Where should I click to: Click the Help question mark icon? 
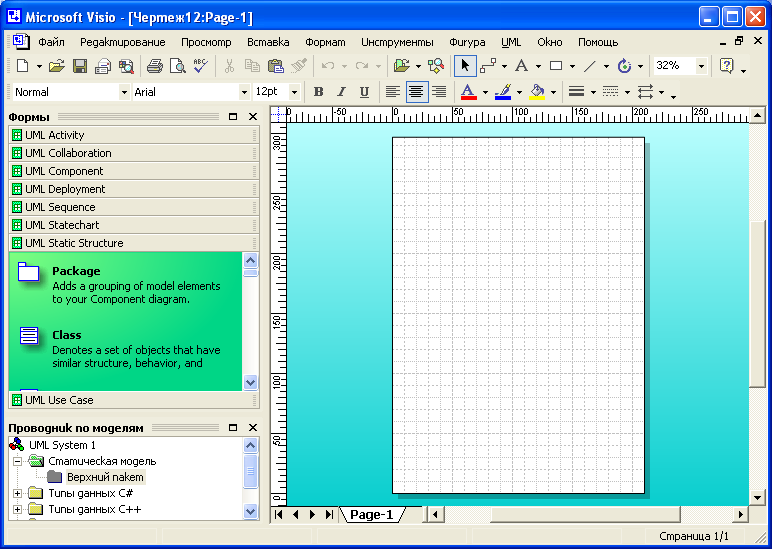click(727, 66)
